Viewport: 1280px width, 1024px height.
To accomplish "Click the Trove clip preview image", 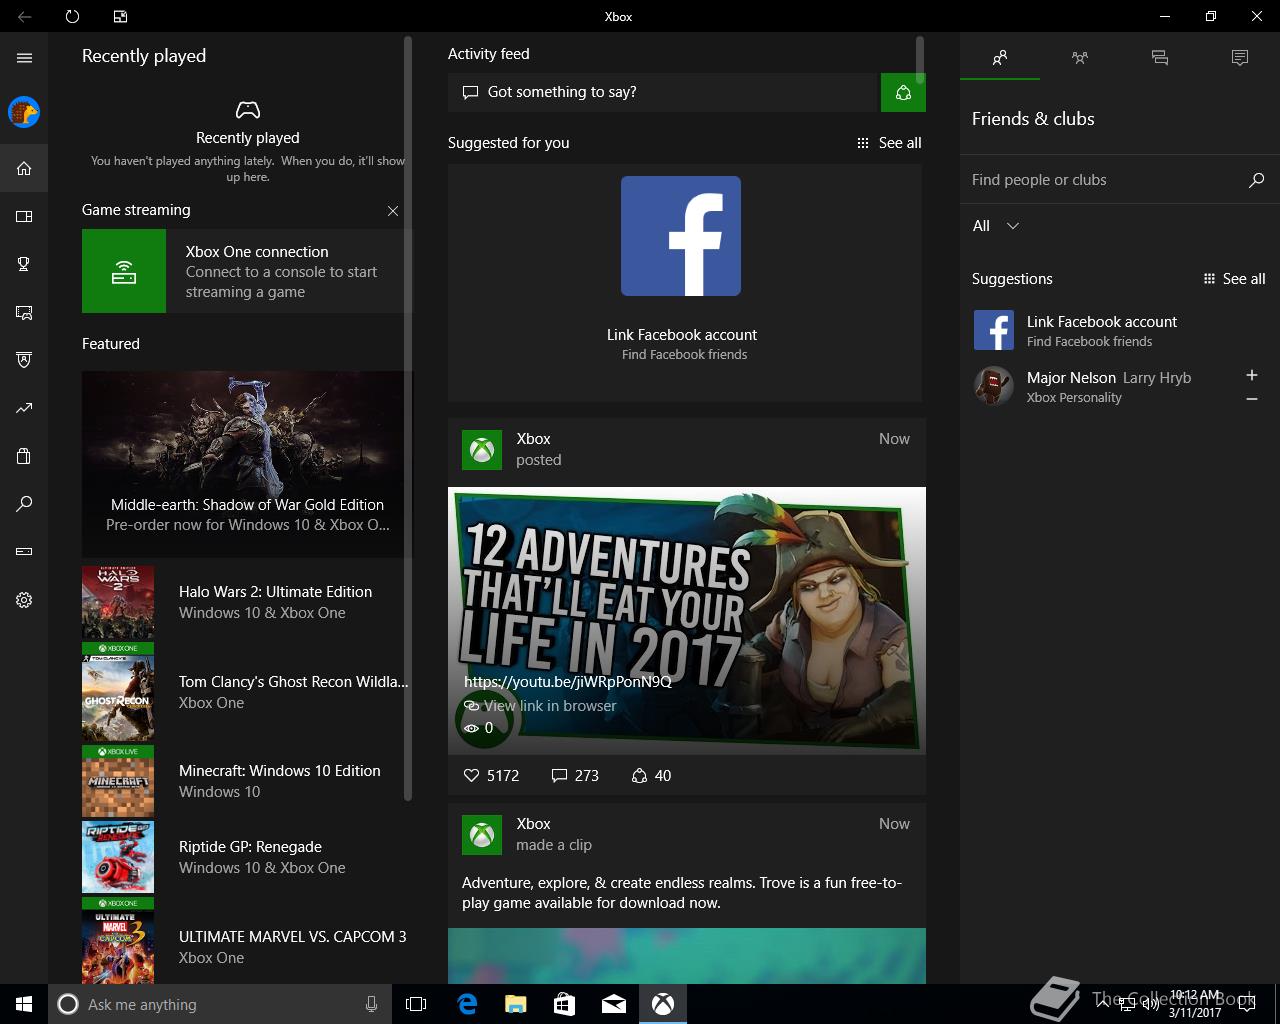I will tap(687, 956).
